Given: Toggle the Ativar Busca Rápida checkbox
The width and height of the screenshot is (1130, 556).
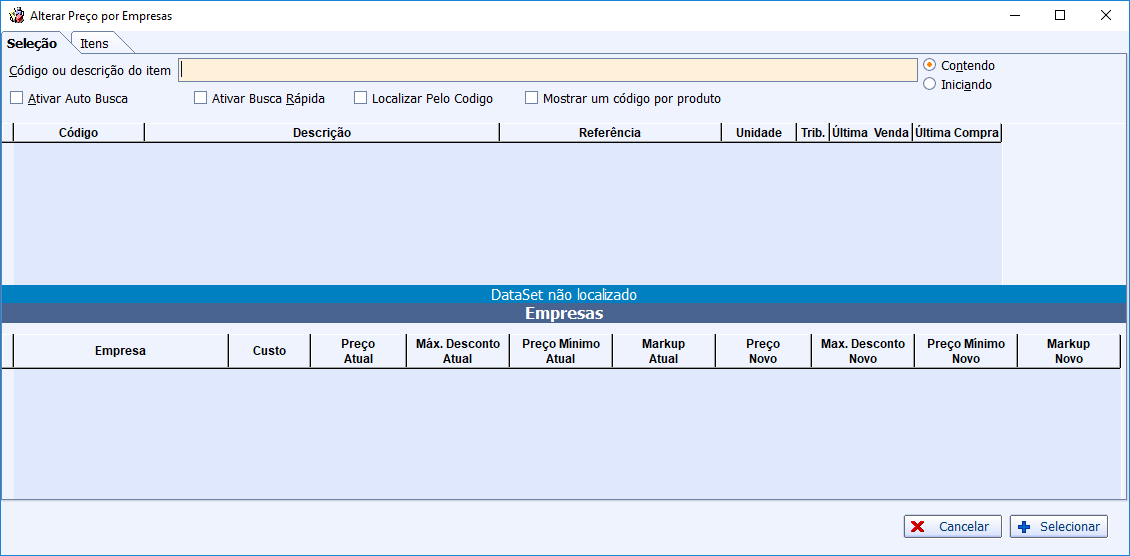Looking at the screenshot, I should click(201, 99).
